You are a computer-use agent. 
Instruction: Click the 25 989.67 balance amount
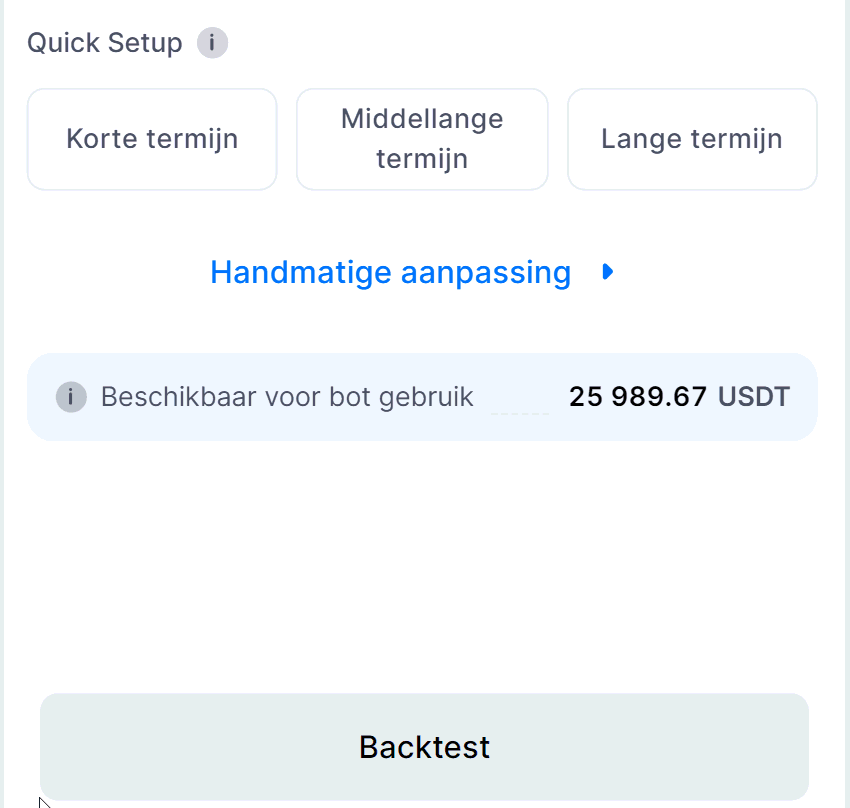638,397
